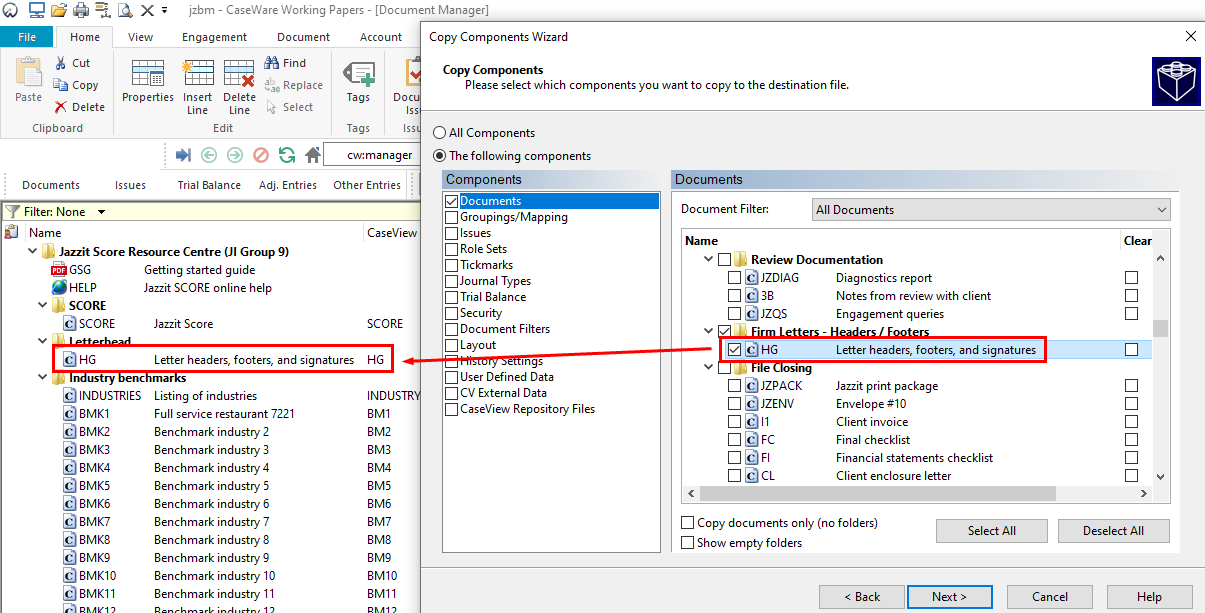Check the Tickmarks component checkbox
Image resolution: width=1205 pixels, height=613 pixels.
point(452,265)
